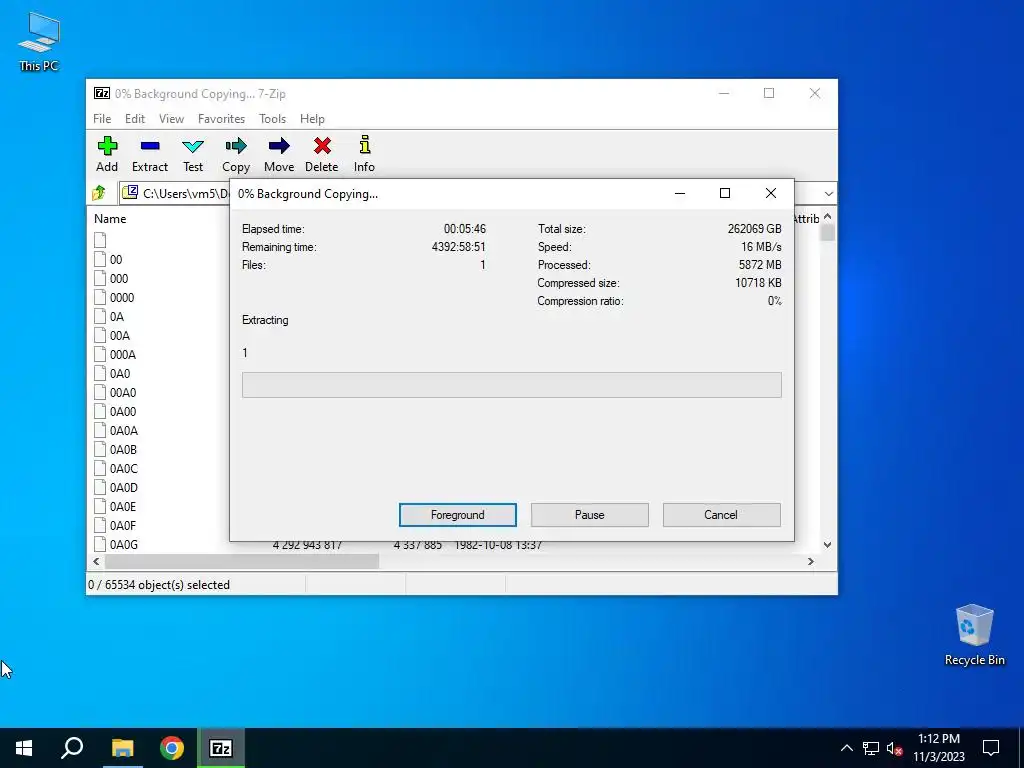The width and height of the screenshot is (1024, 768).
Task: Click 7-Zip title bar app icon
Action: 102,93
